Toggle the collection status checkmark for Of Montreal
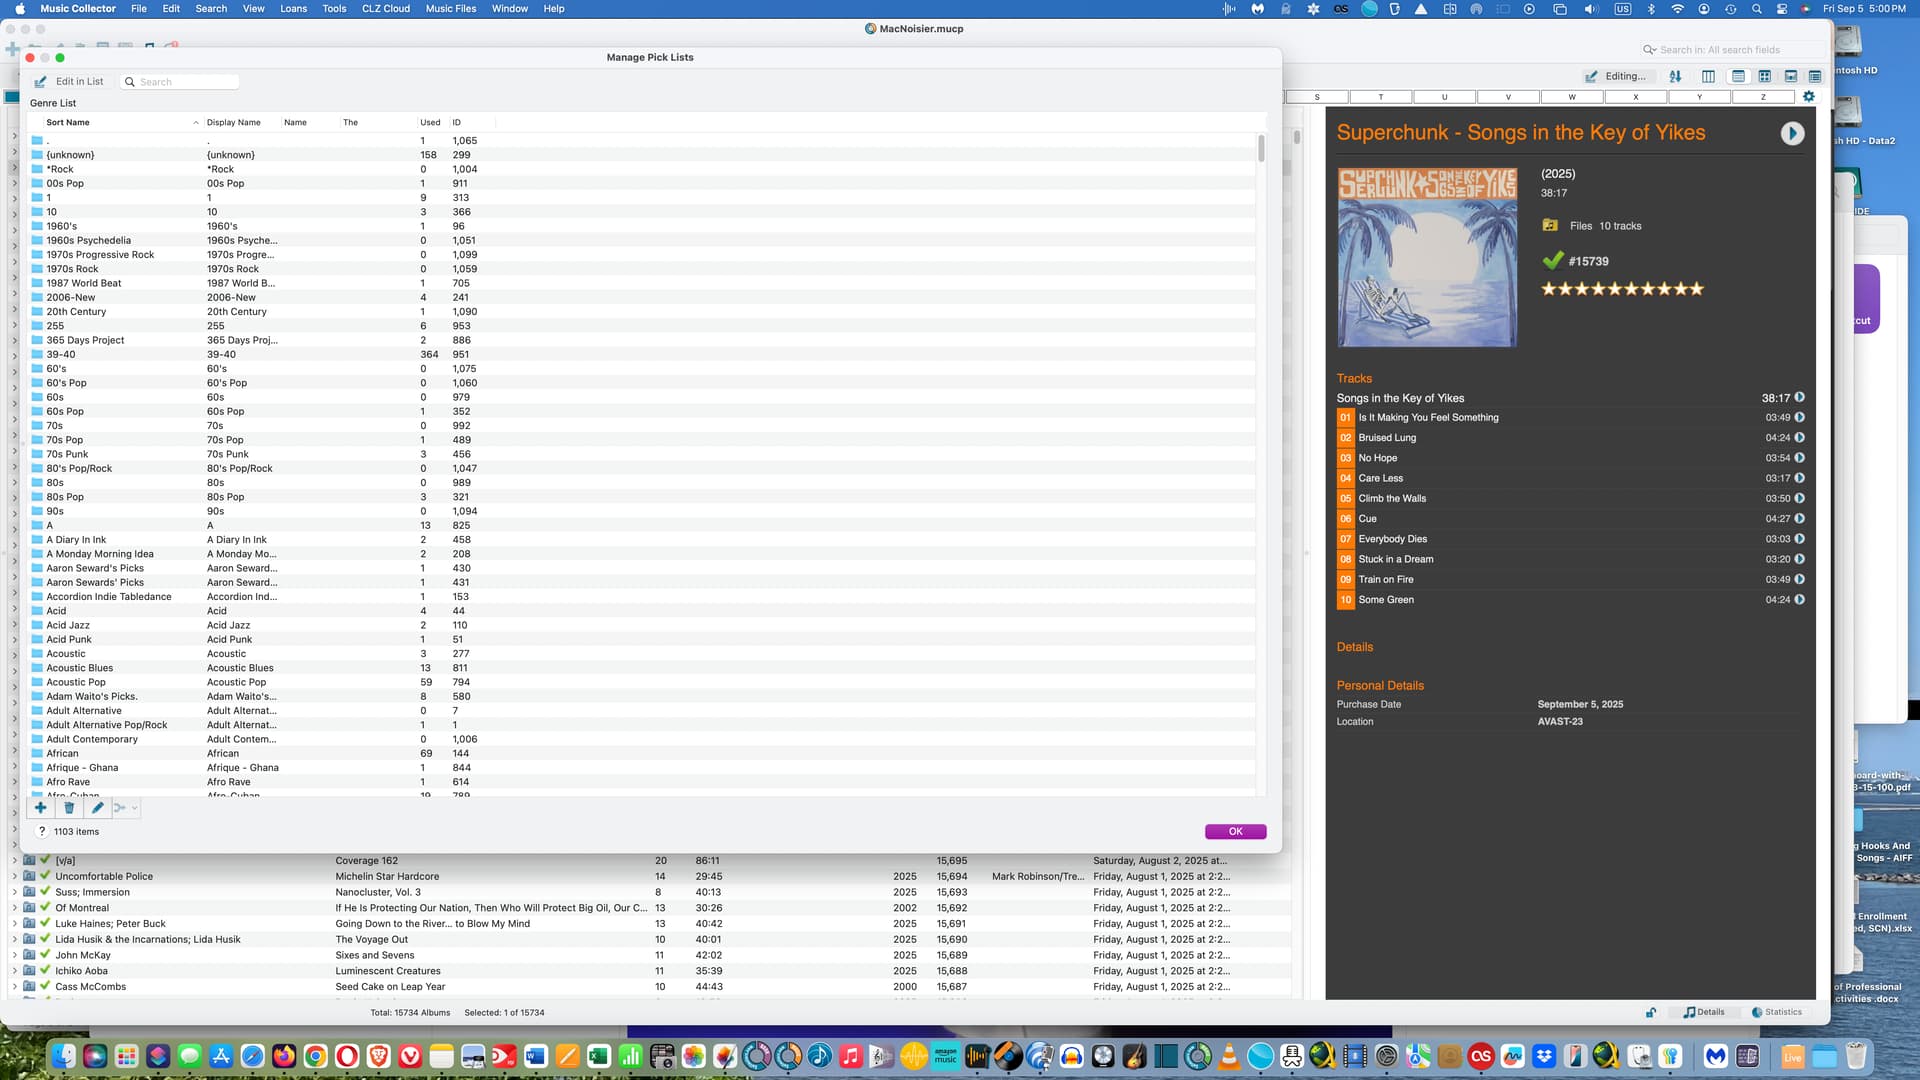 tap(45, 907)
